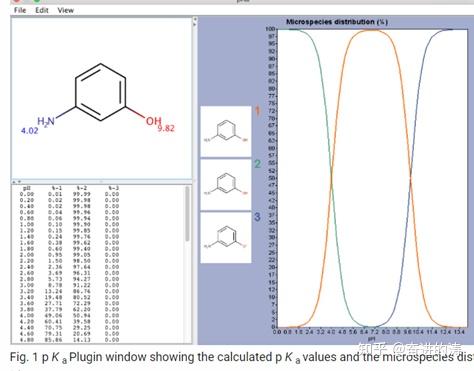Select microspecies 1 structure thumbnail
Screen dimensions: 474x371
point(226,131)
